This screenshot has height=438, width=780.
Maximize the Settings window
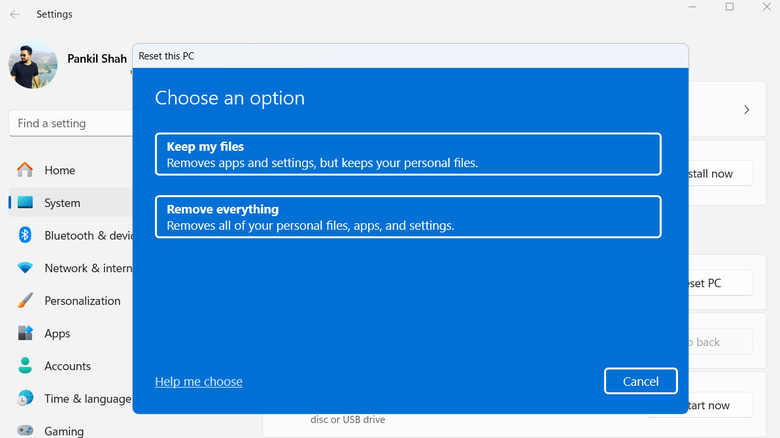729,8
